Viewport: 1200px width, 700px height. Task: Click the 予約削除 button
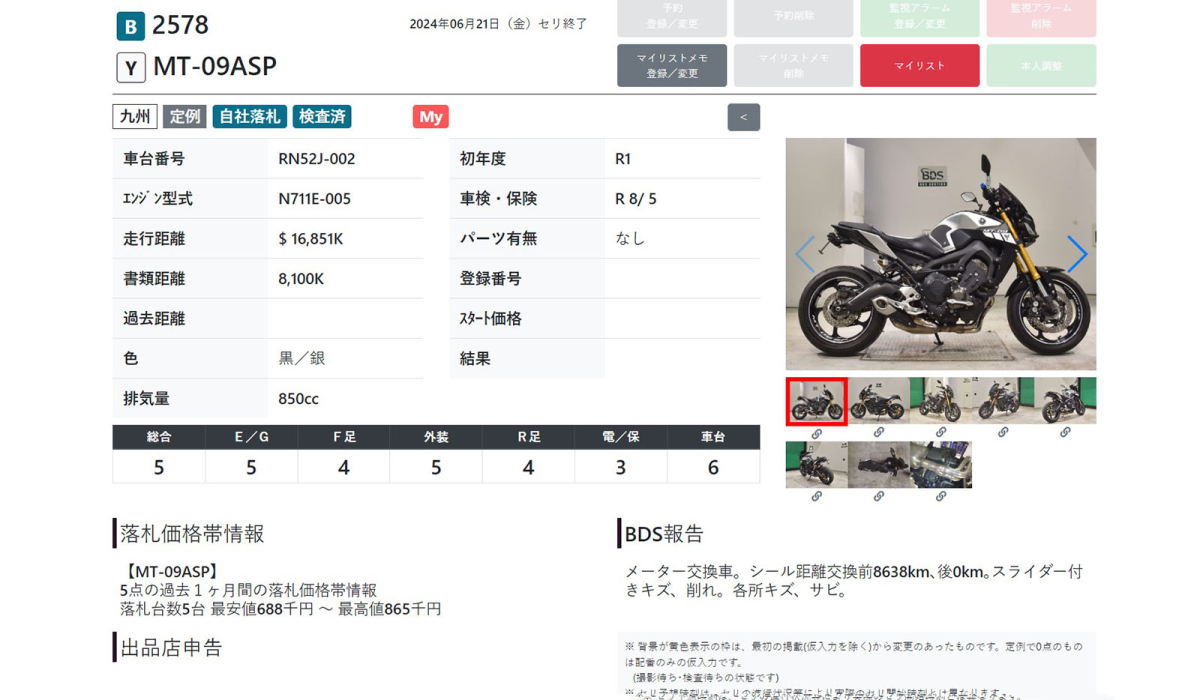pos(793,16)
